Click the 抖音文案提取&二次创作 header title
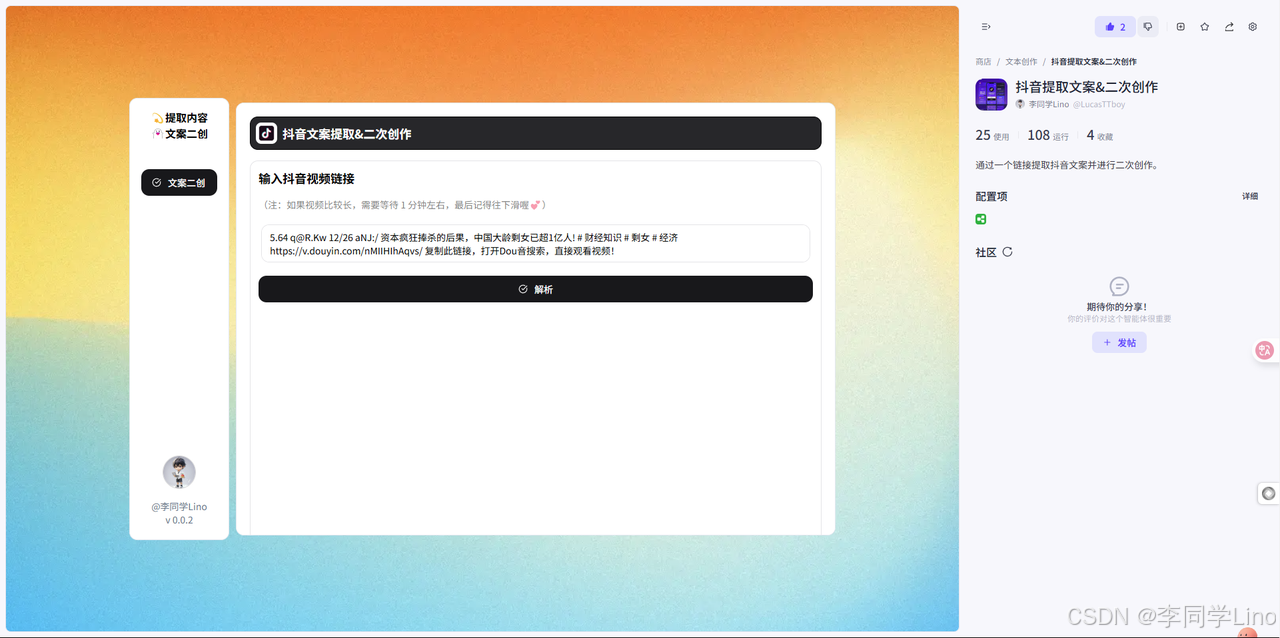Image resolution: width=1280 pixels, height=638 pixels. (346, 134)
